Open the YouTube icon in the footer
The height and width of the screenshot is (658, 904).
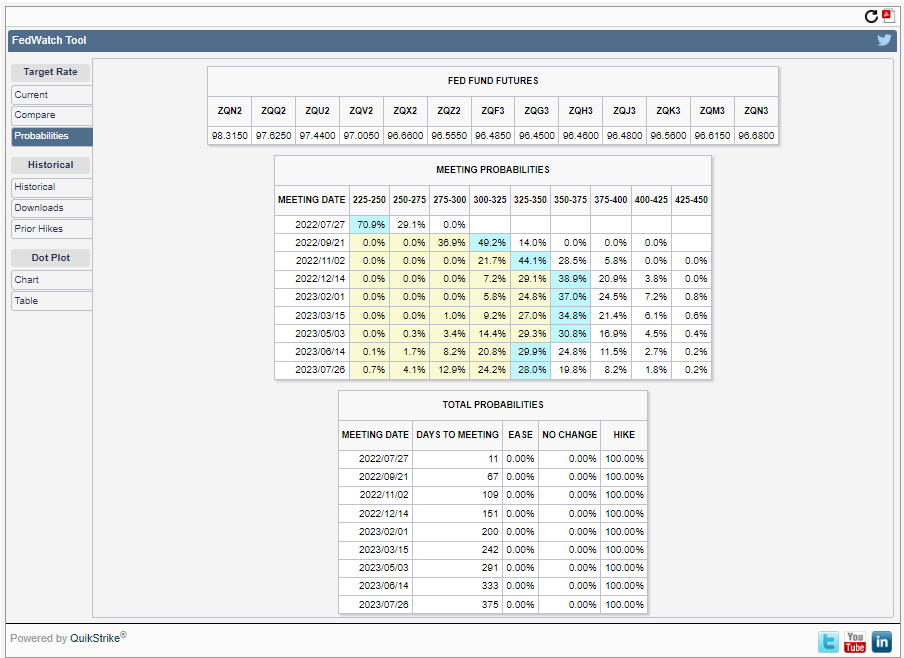click(855, 642)
